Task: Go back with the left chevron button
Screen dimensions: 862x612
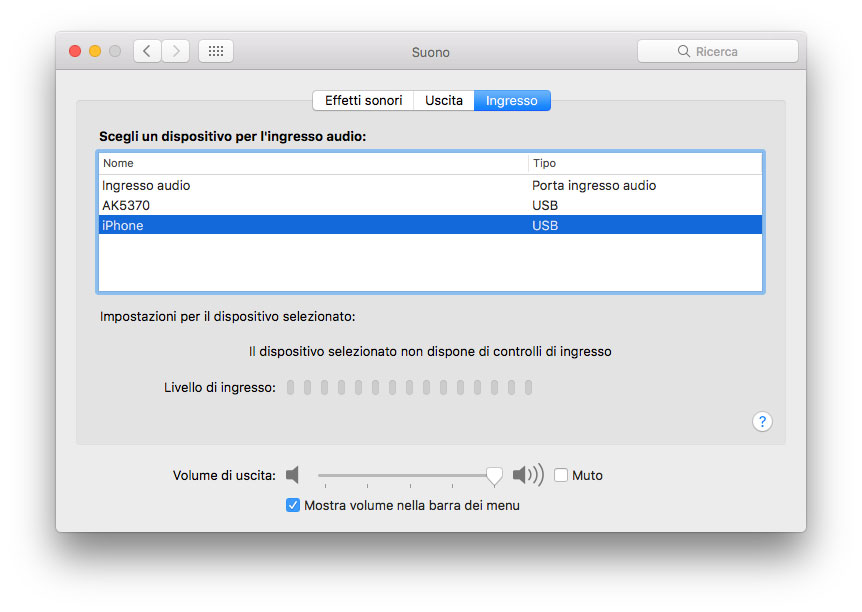Action: click(x=147, y=51)
